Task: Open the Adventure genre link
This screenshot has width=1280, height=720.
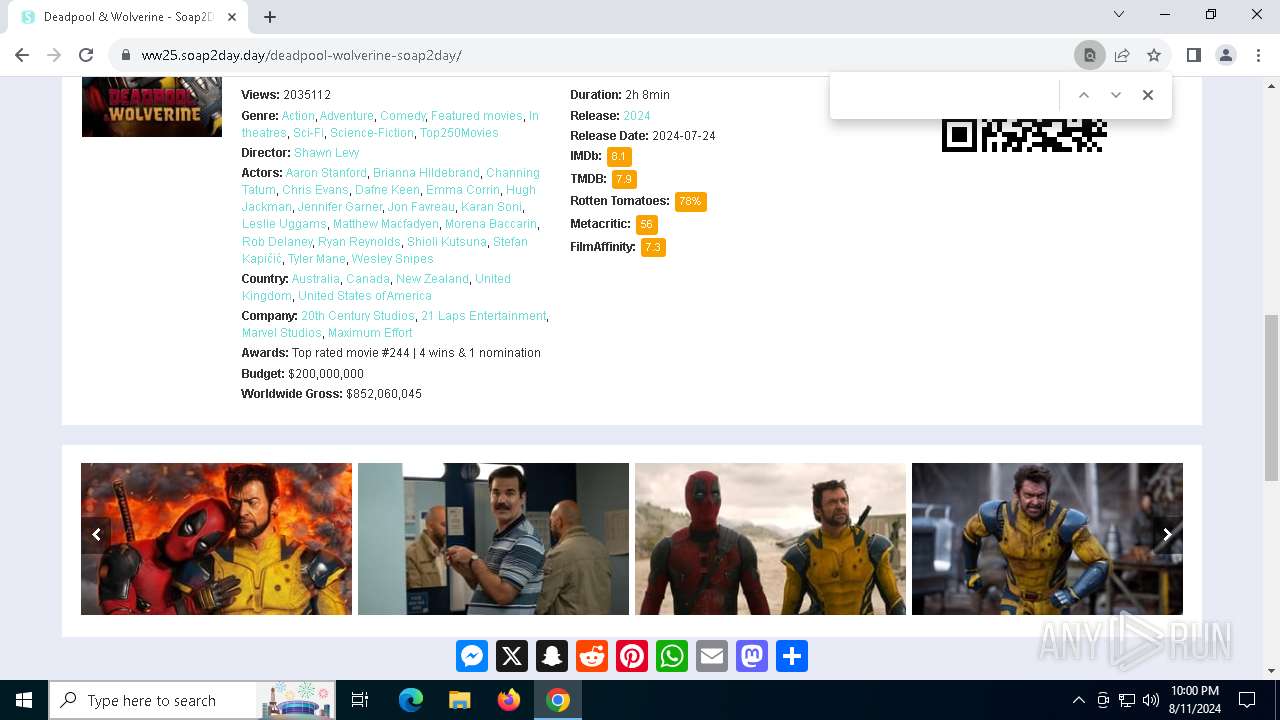Action: point(346,116)
